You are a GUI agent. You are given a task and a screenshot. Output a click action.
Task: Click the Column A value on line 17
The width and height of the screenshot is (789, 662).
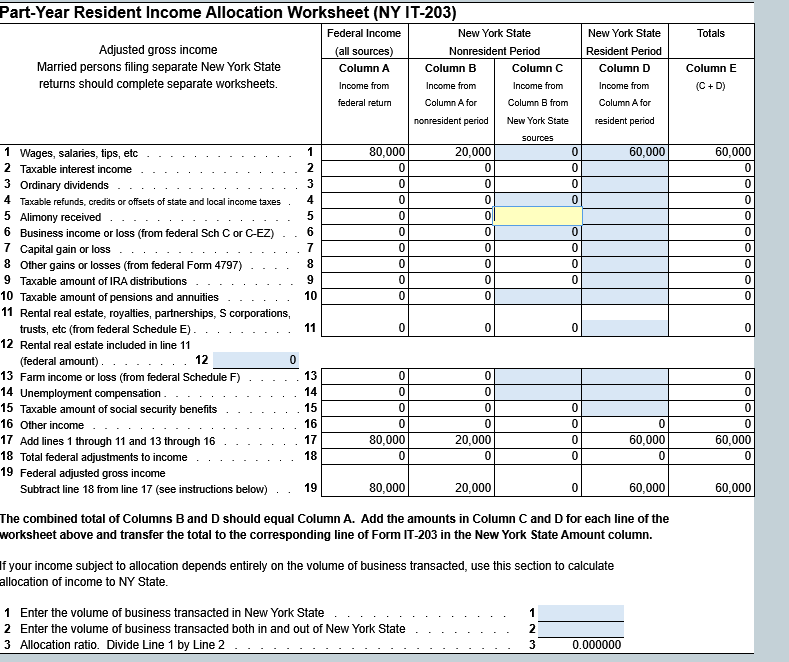[387, 440]
